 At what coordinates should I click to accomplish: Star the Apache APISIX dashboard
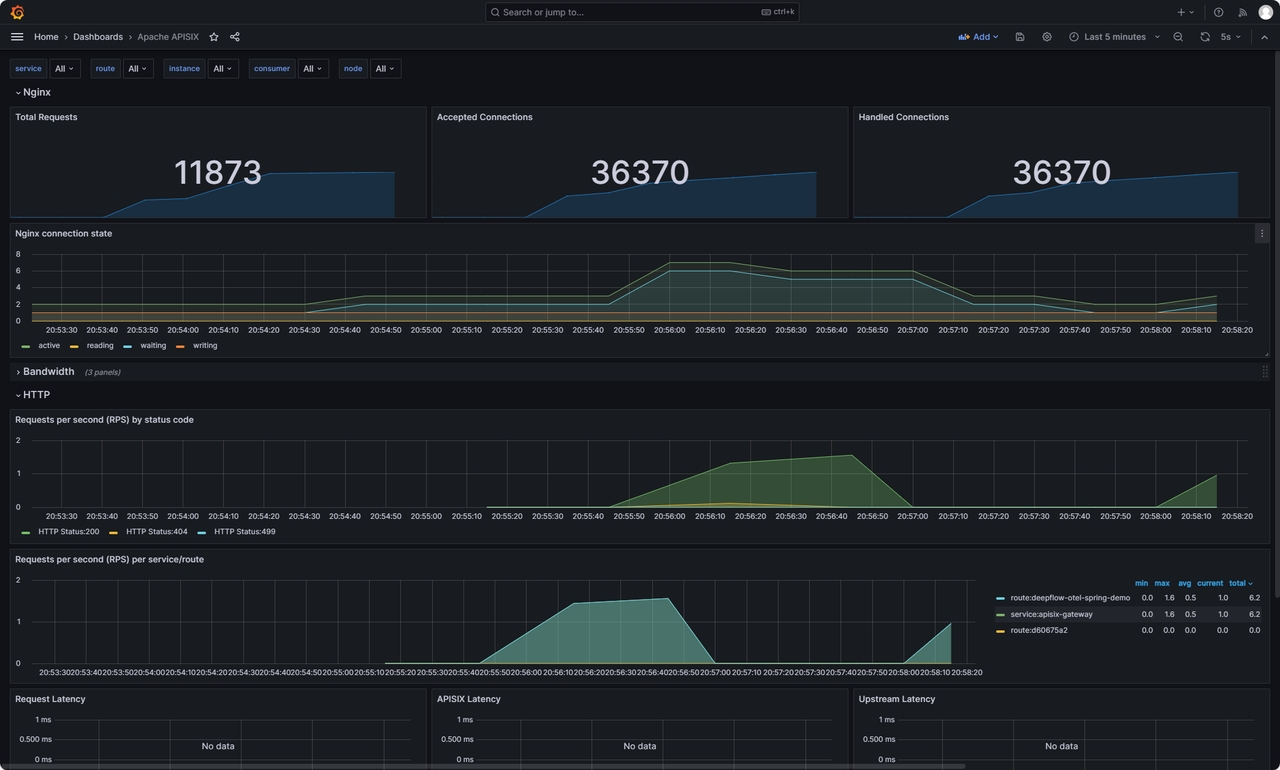tap(213, 36)
